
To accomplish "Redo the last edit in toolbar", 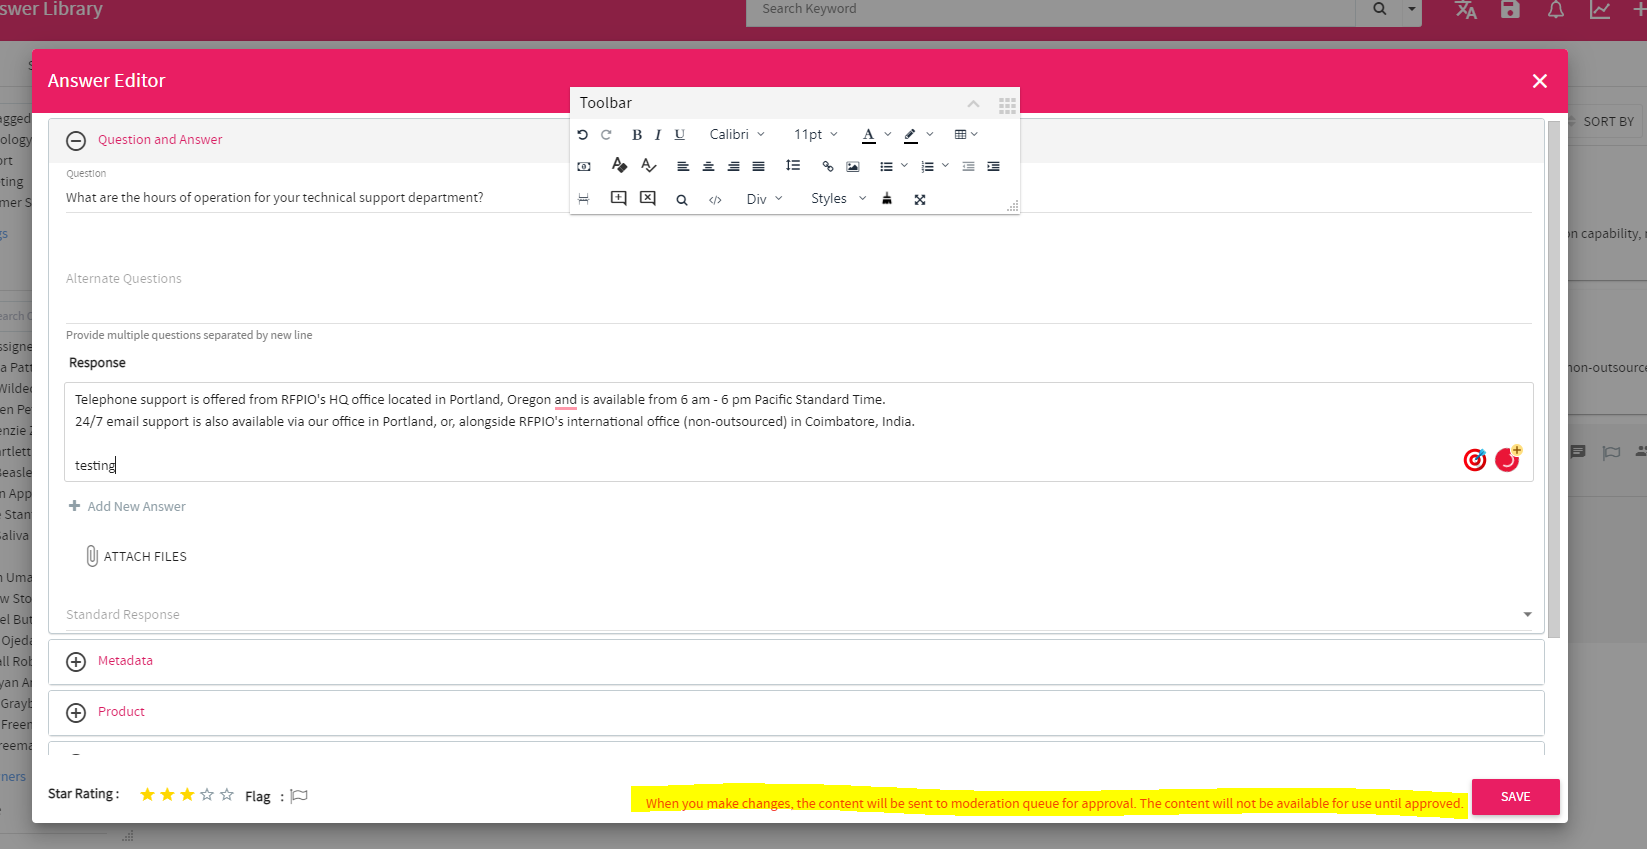I will point(606,135).
